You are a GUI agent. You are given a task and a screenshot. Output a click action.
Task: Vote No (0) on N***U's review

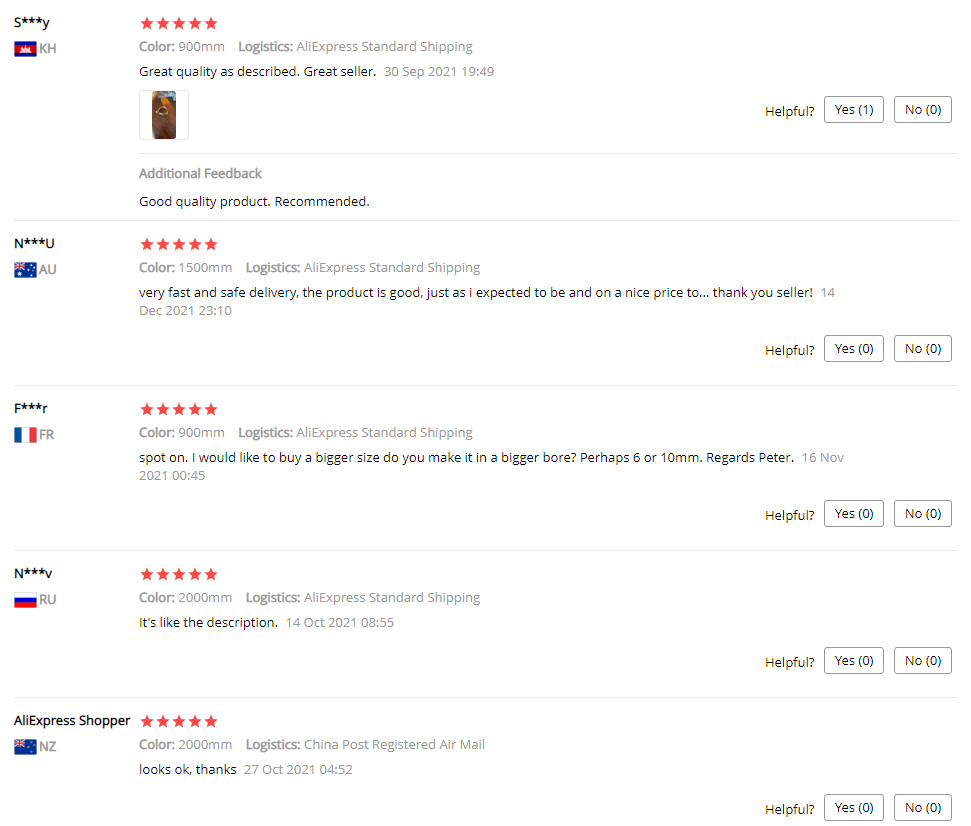[x=922, y=349]
